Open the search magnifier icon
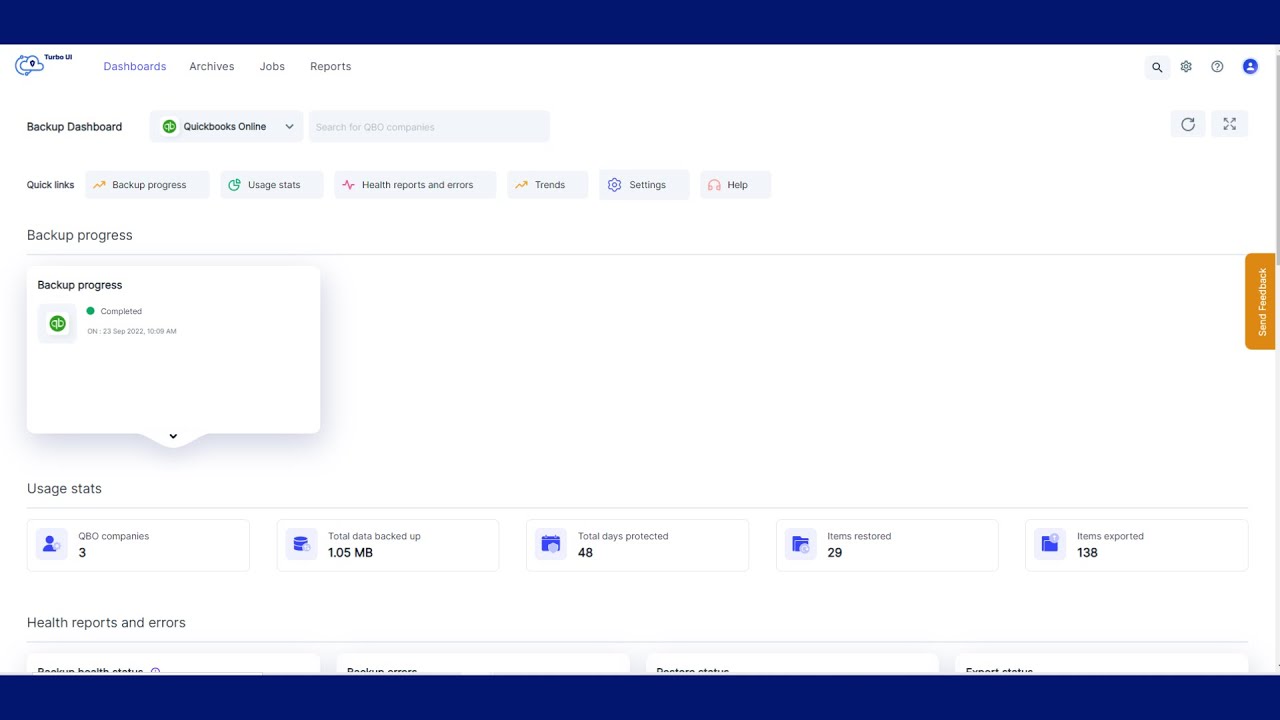This screenshot has height=720, width=1280. point(1157,67)
